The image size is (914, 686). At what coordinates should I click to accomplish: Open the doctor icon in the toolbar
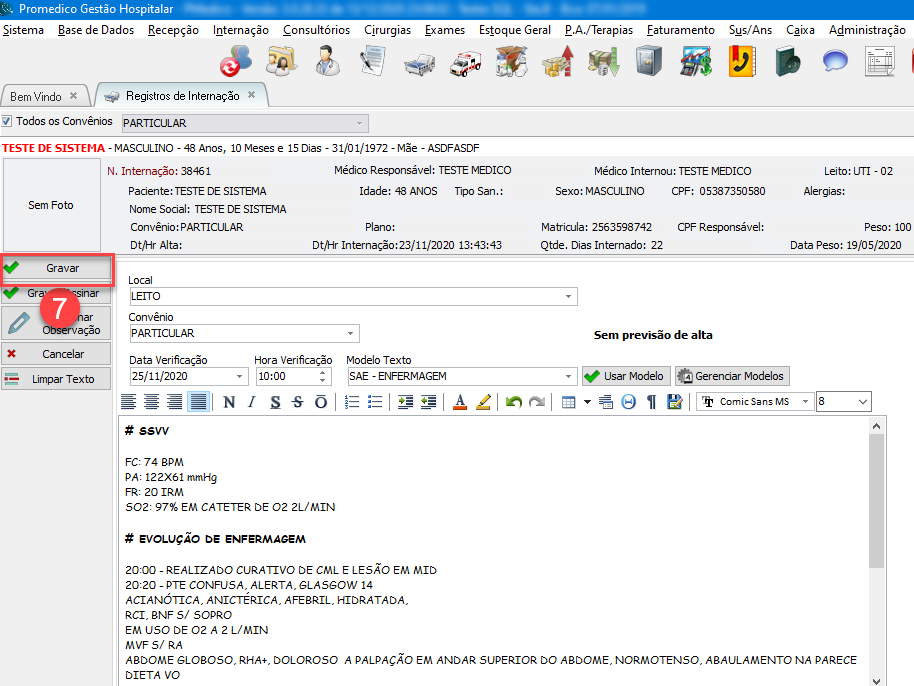327,62
